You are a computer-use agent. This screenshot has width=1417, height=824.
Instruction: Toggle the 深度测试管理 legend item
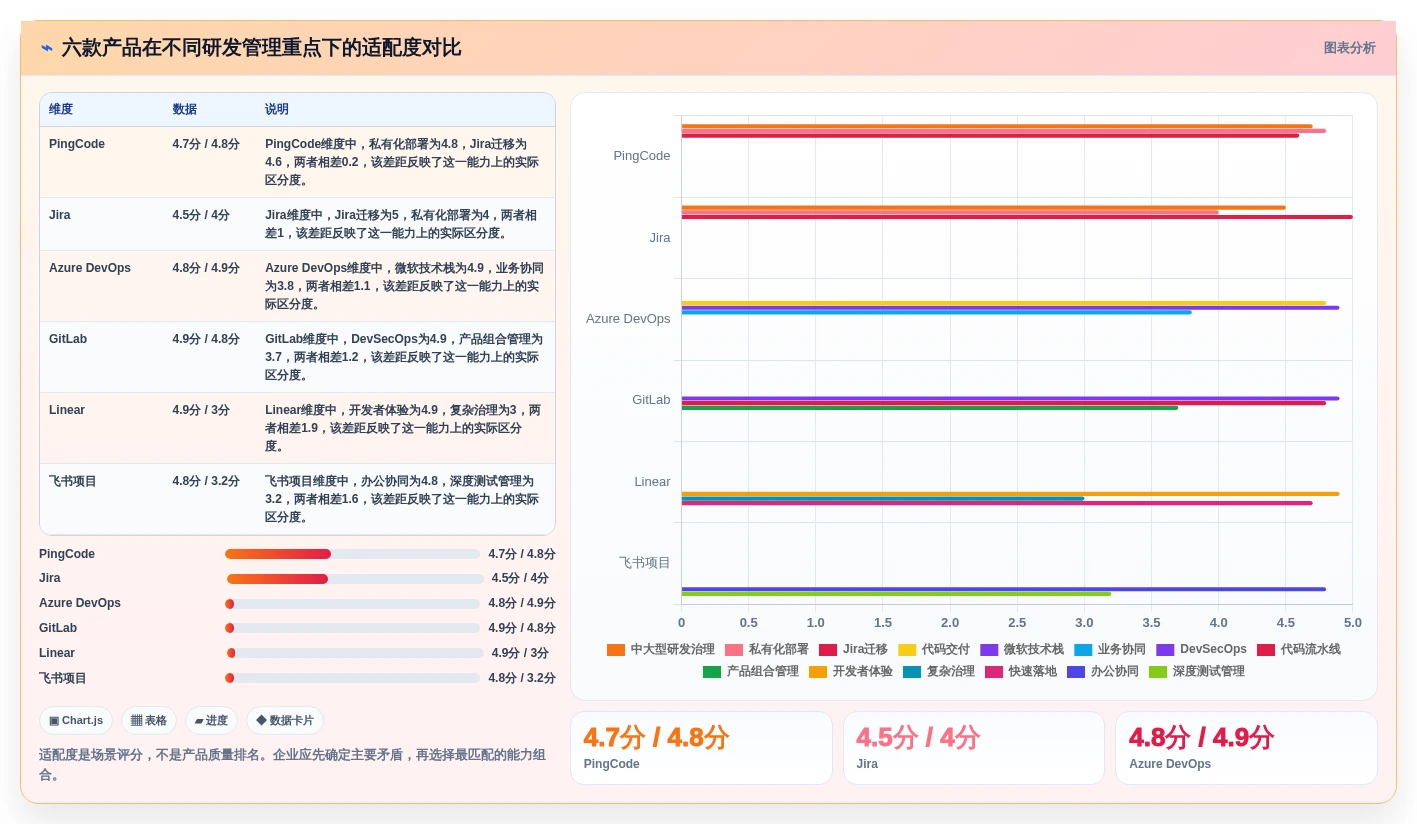[1197, 671]
